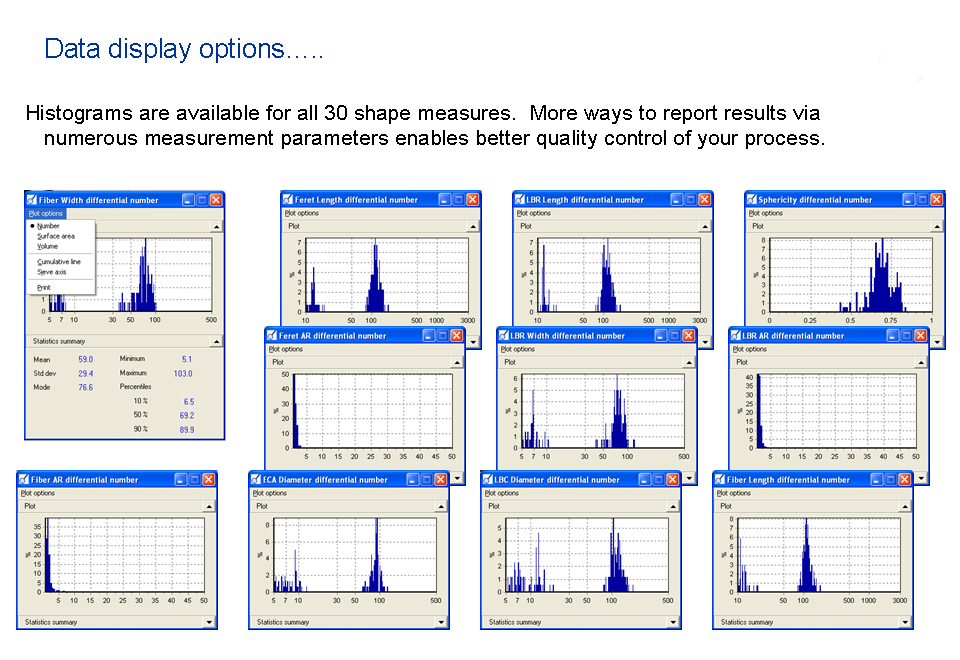Choose Surface area in Plot options menu

click(55, 236)
